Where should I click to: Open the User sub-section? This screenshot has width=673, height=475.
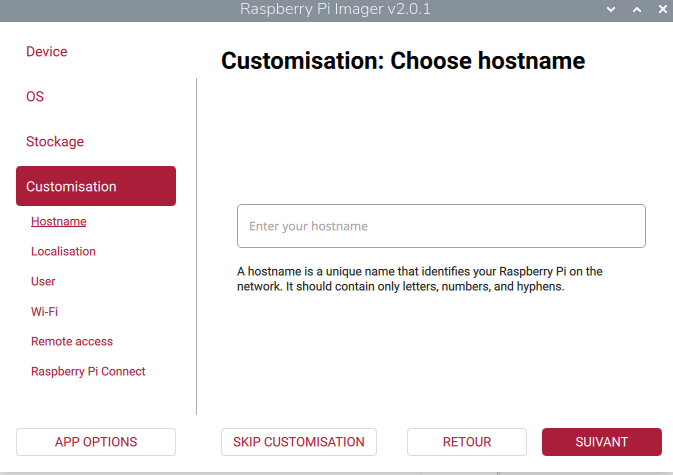click(x=43, y=281)
